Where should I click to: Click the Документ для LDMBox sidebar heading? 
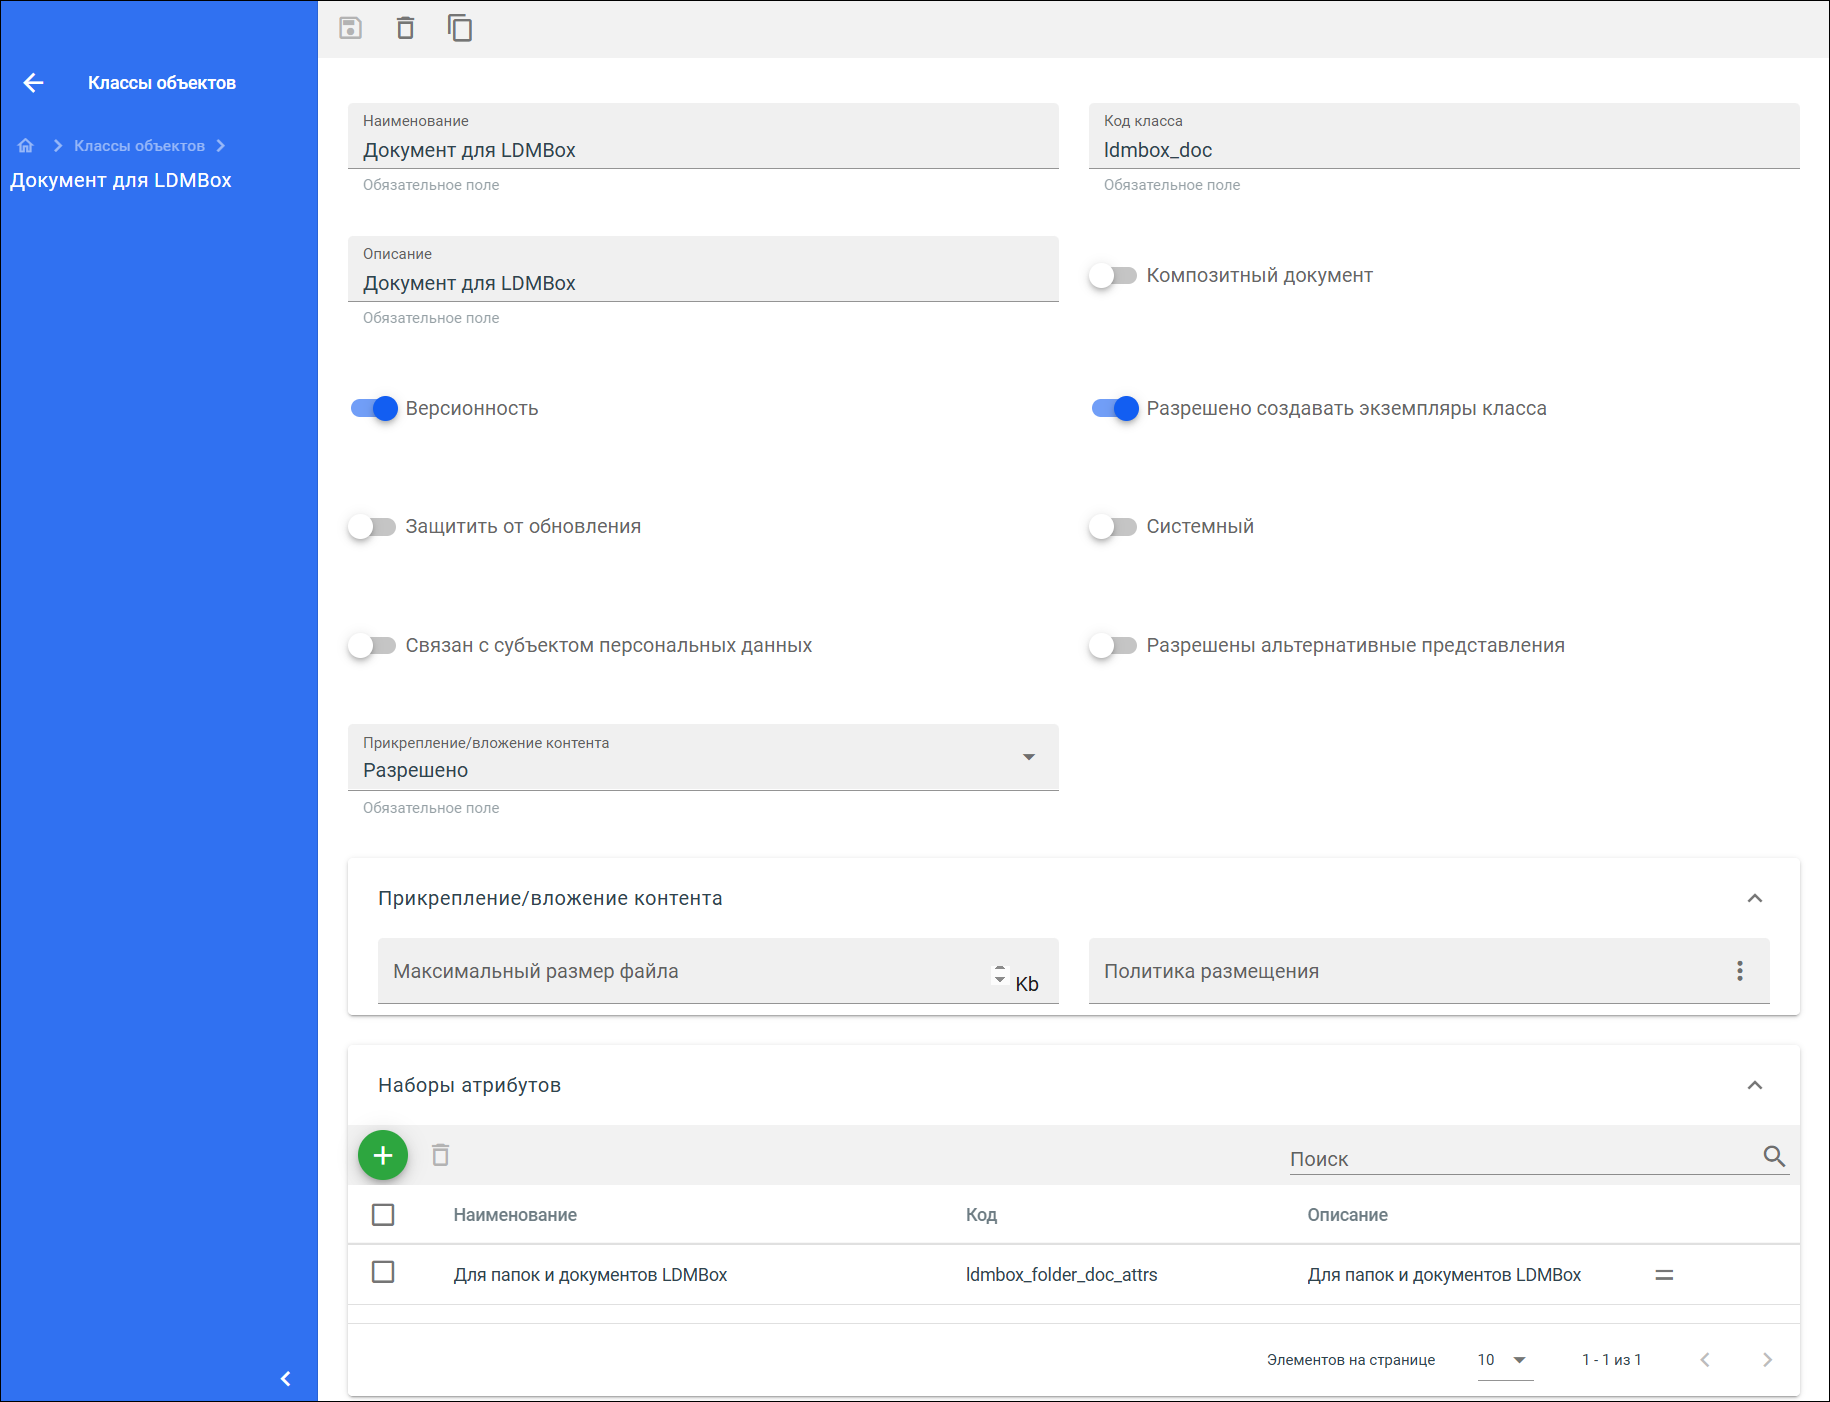click(x=121, y=181)
